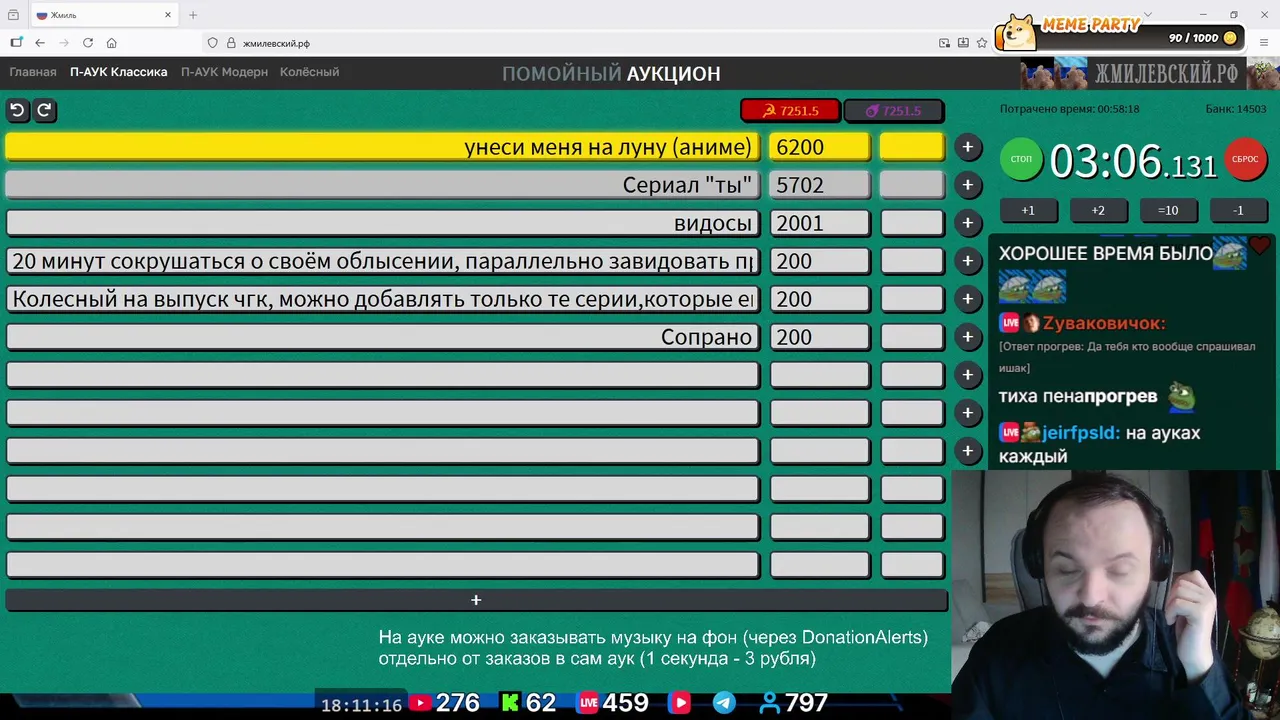The width and height of the screenshot is (1280, 720).
Task: Click the plus icon beside «Колесный на выпуск чгк»
Action: [967, 299]
